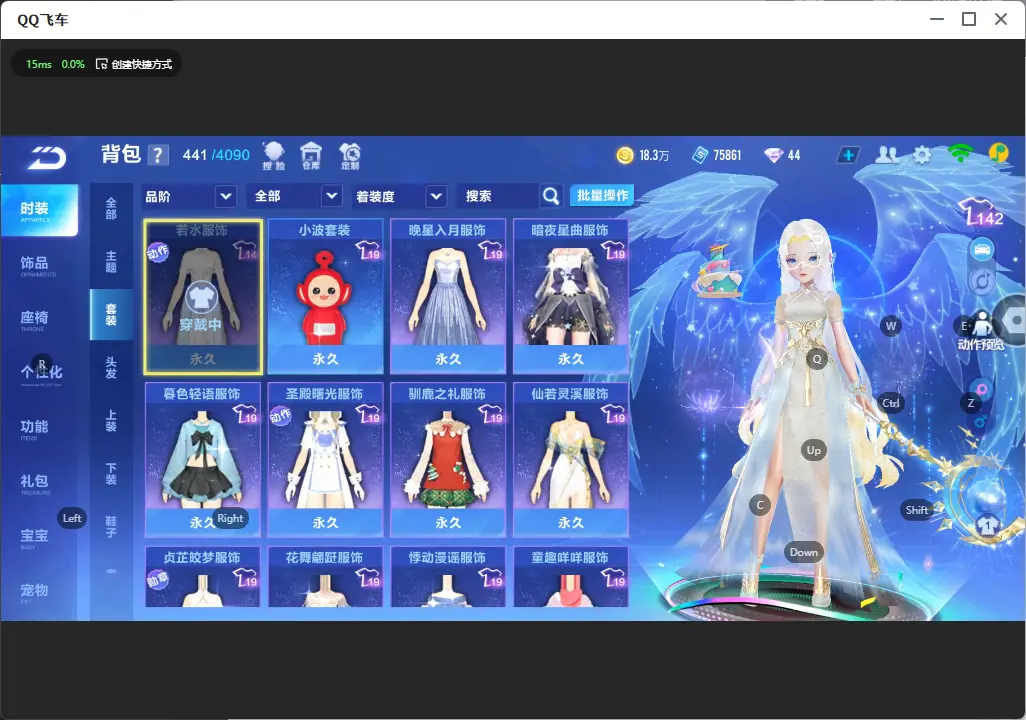Select the 鞋子 shoes sub-category

[x=111, y=527]
